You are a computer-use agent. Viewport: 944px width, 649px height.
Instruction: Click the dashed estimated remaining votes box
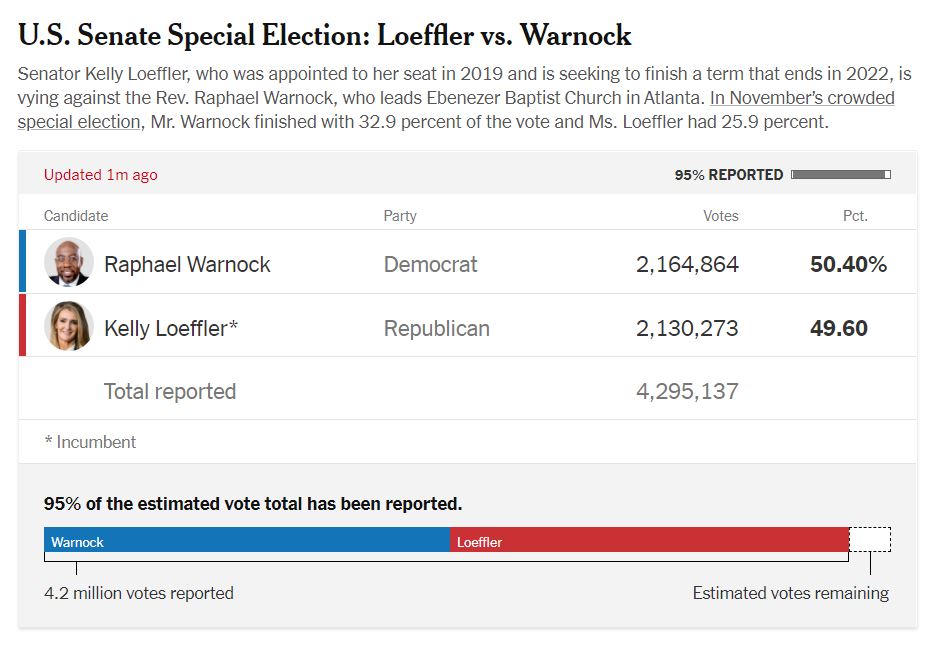coord(869,540)
